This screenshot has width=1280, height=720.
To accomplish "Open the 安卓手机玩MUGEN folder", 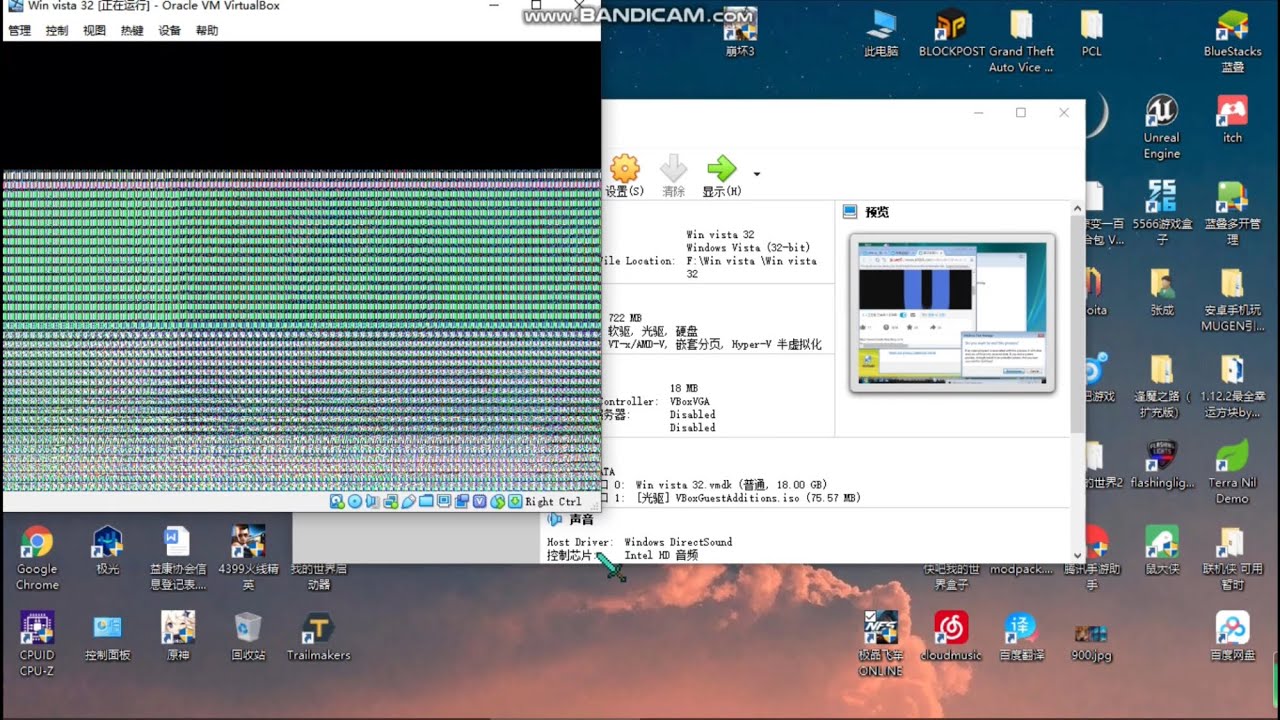I will pyautogui.click(x=1232, y=299).
